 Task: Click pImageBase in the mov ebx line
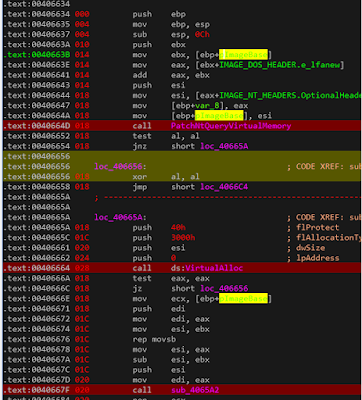point(243,54)
